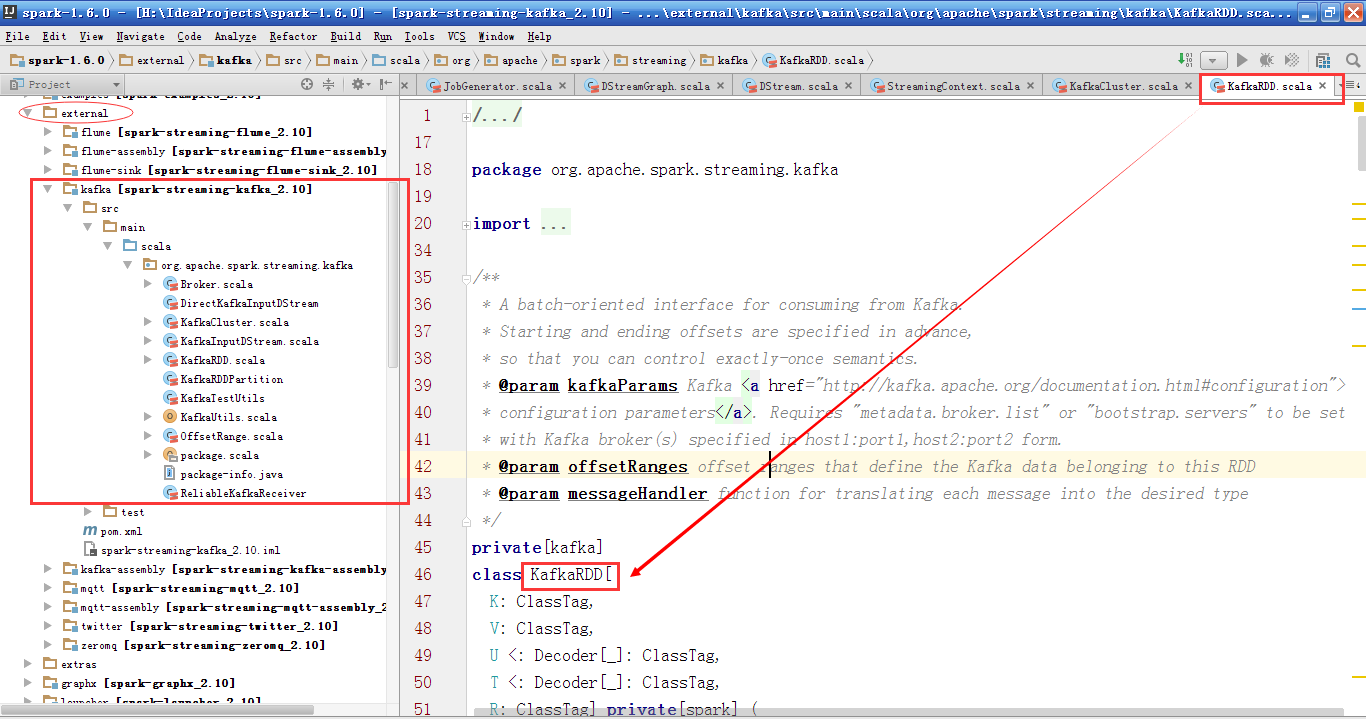Click Scroll from Source crosshair icon
This screenshot has height=719, width=1366.
(307, 85)
